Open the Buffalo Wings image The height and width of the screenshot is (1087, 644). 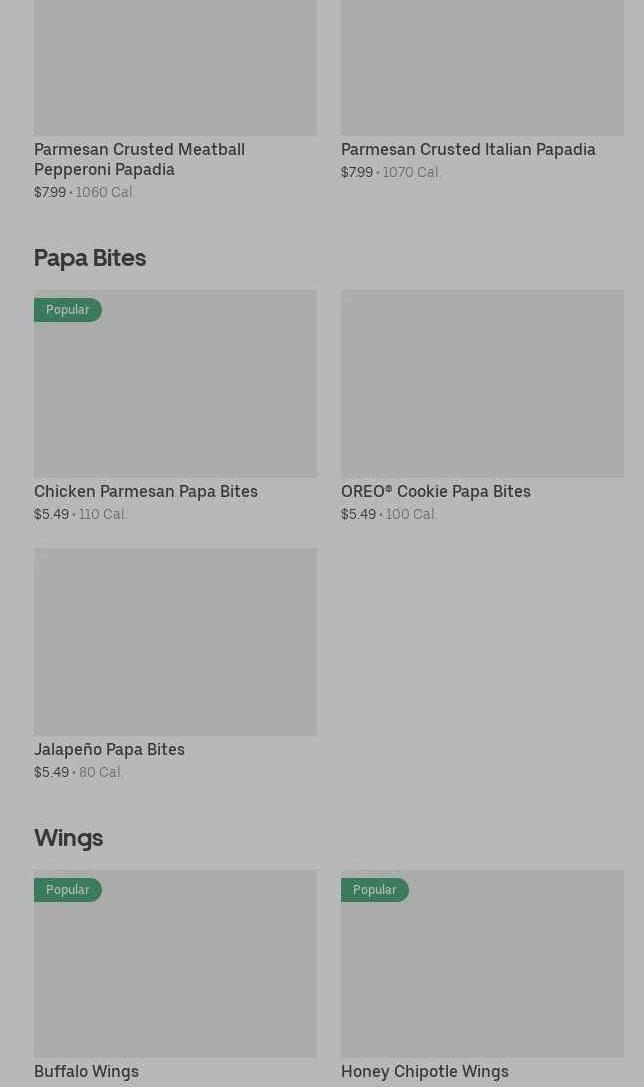point(175,974)
